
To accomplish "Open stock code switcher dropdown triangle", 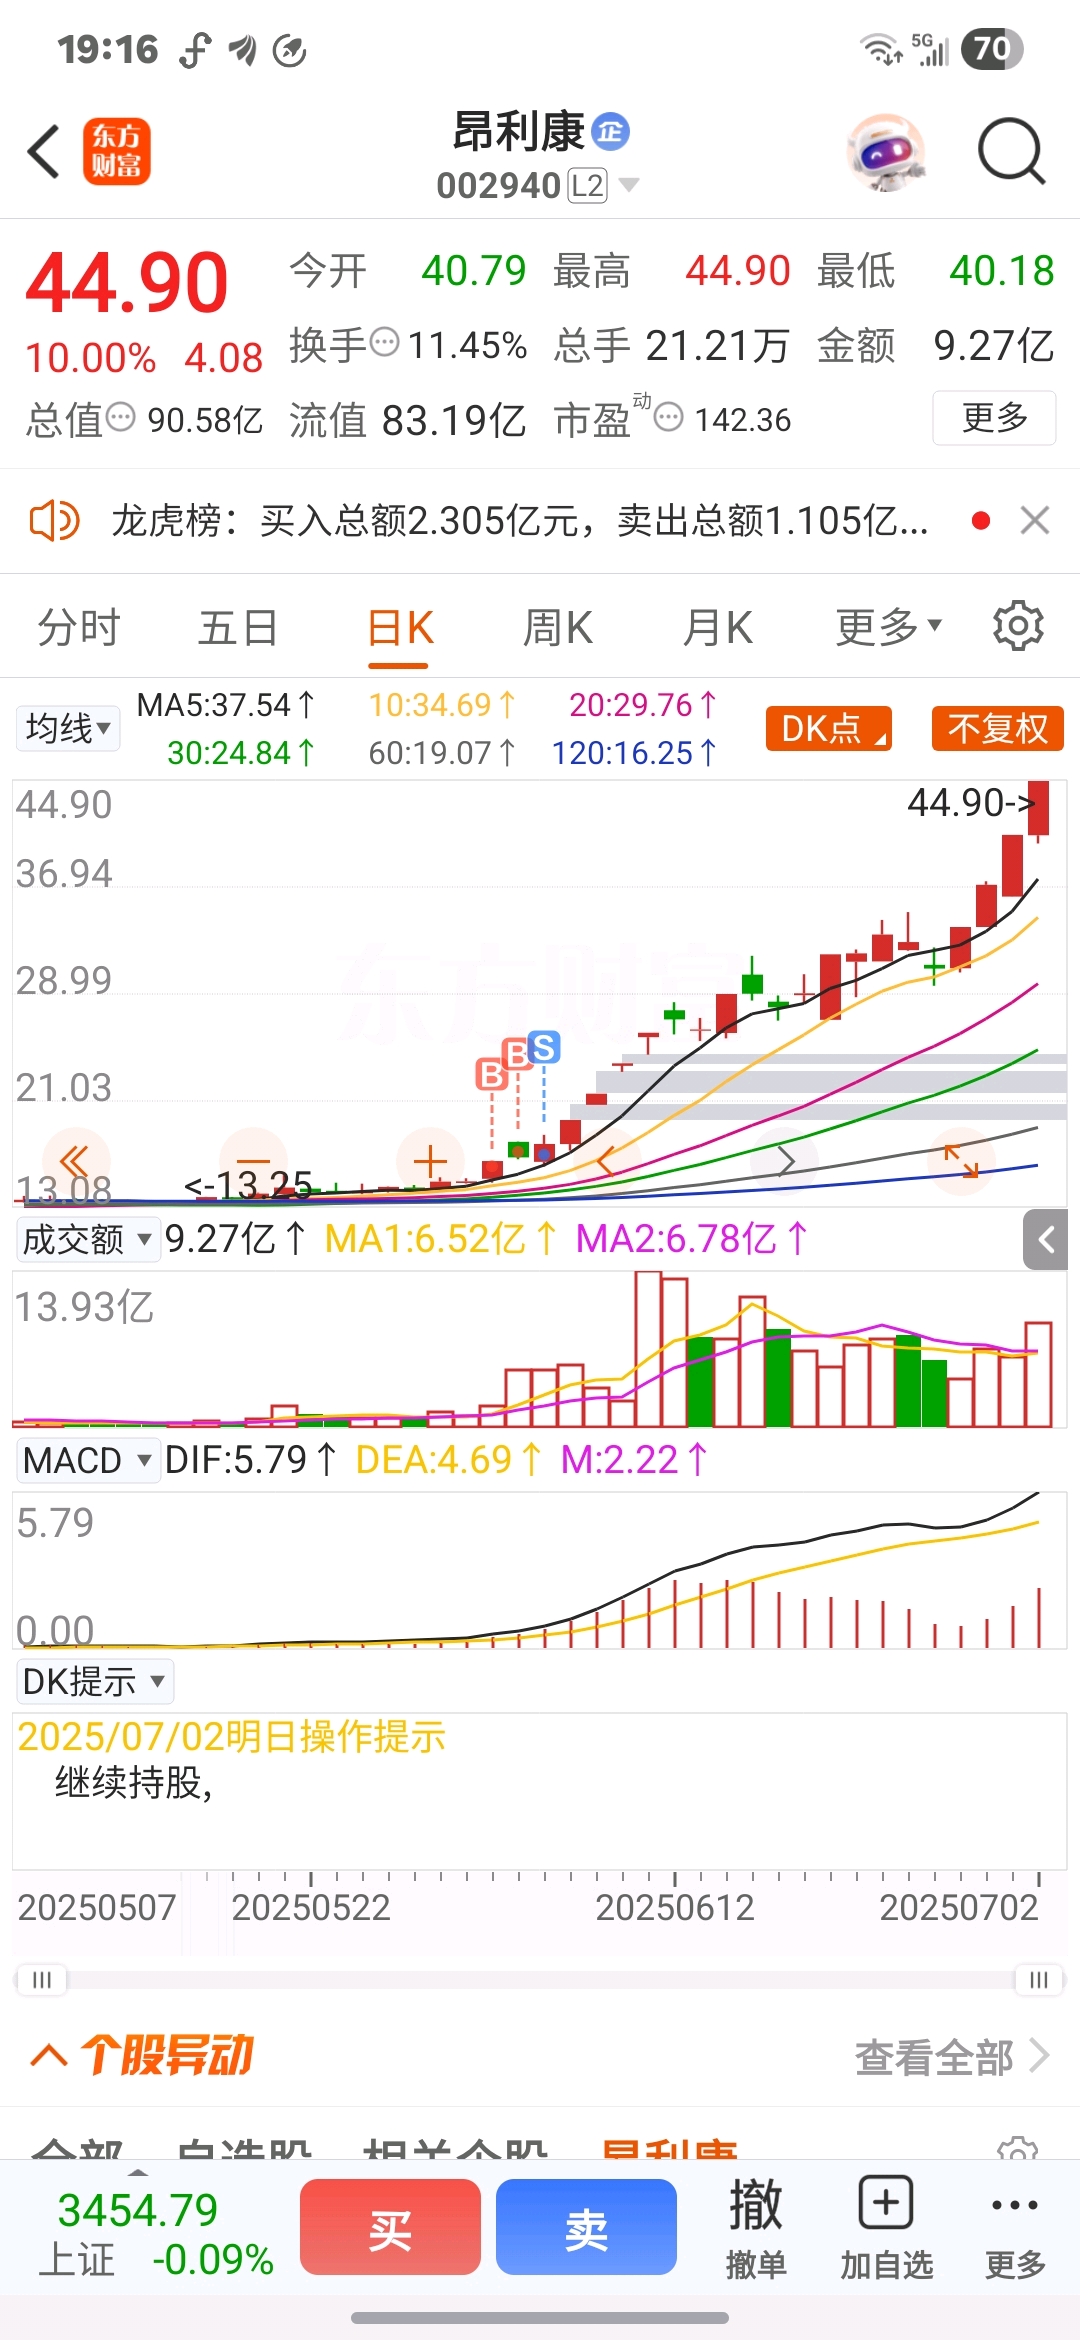I will pyautogui.click(x=629, y=185).
